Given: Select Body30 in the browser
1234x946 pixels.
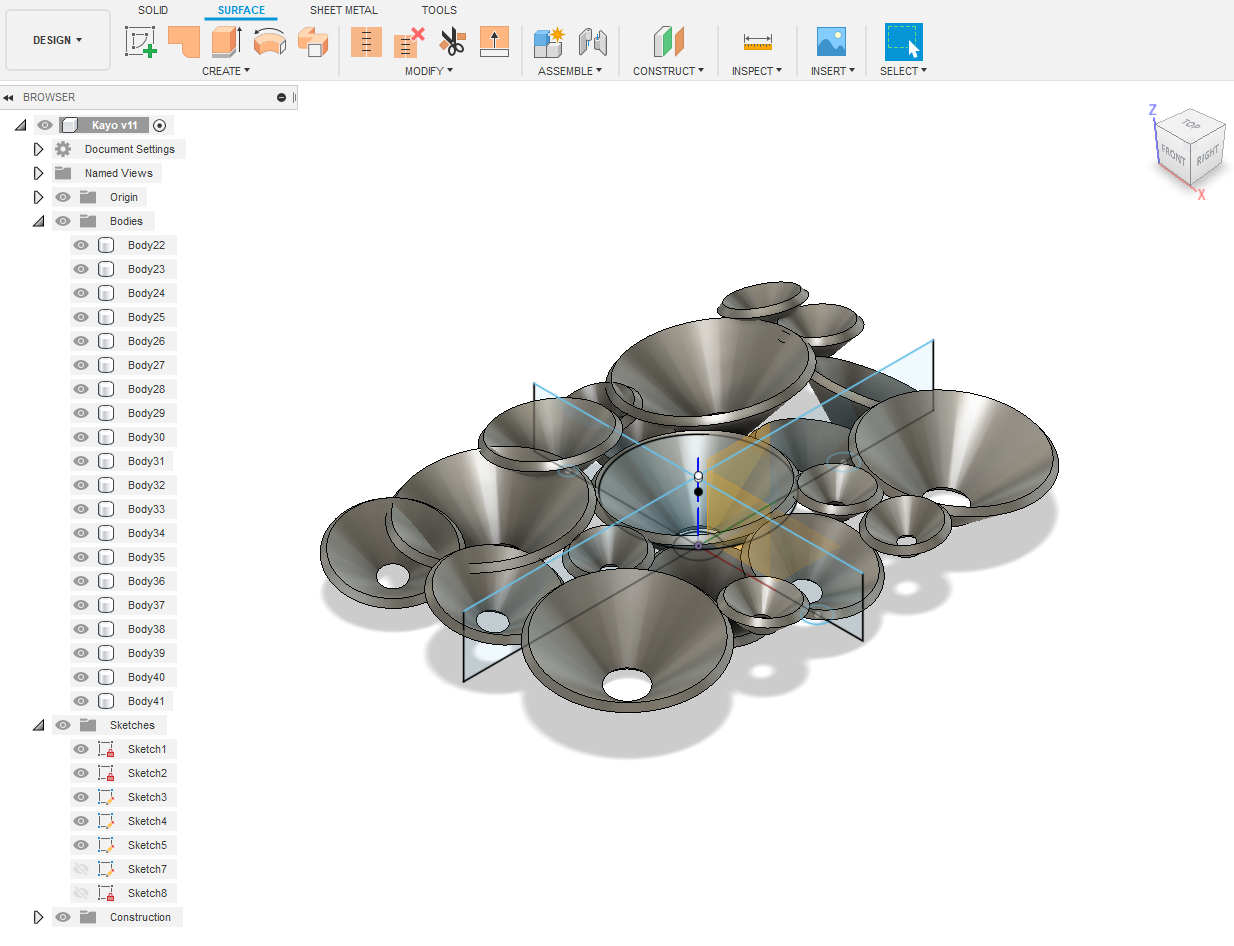Looking at the screenshot, I should point(146,437).
